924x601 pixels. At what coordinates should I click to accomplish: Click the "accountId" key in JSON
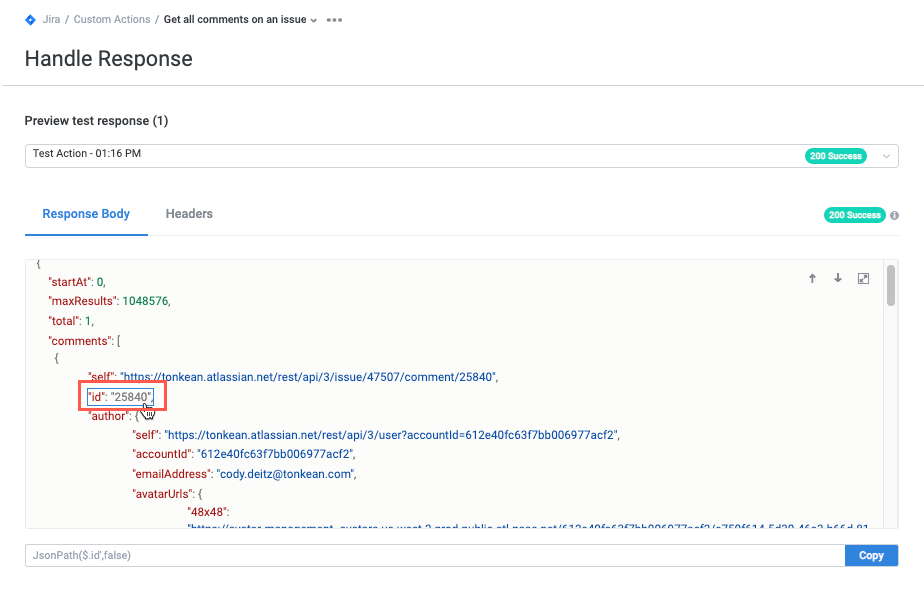pyautogui.click(x=161, y=454)
